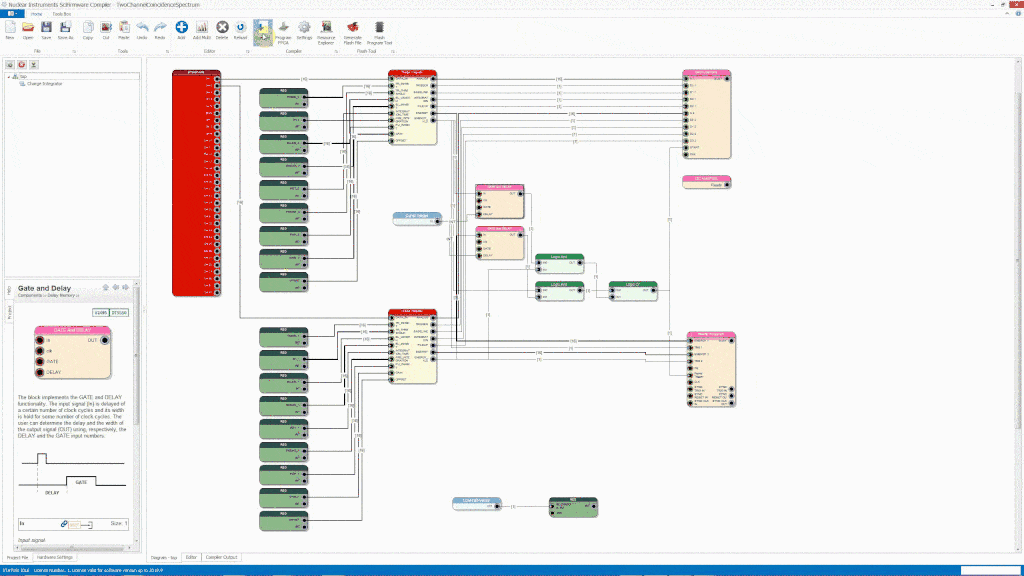This screenshot has height=576, width=1024.
Task: Redo the last action
Action: click(160, 30)
